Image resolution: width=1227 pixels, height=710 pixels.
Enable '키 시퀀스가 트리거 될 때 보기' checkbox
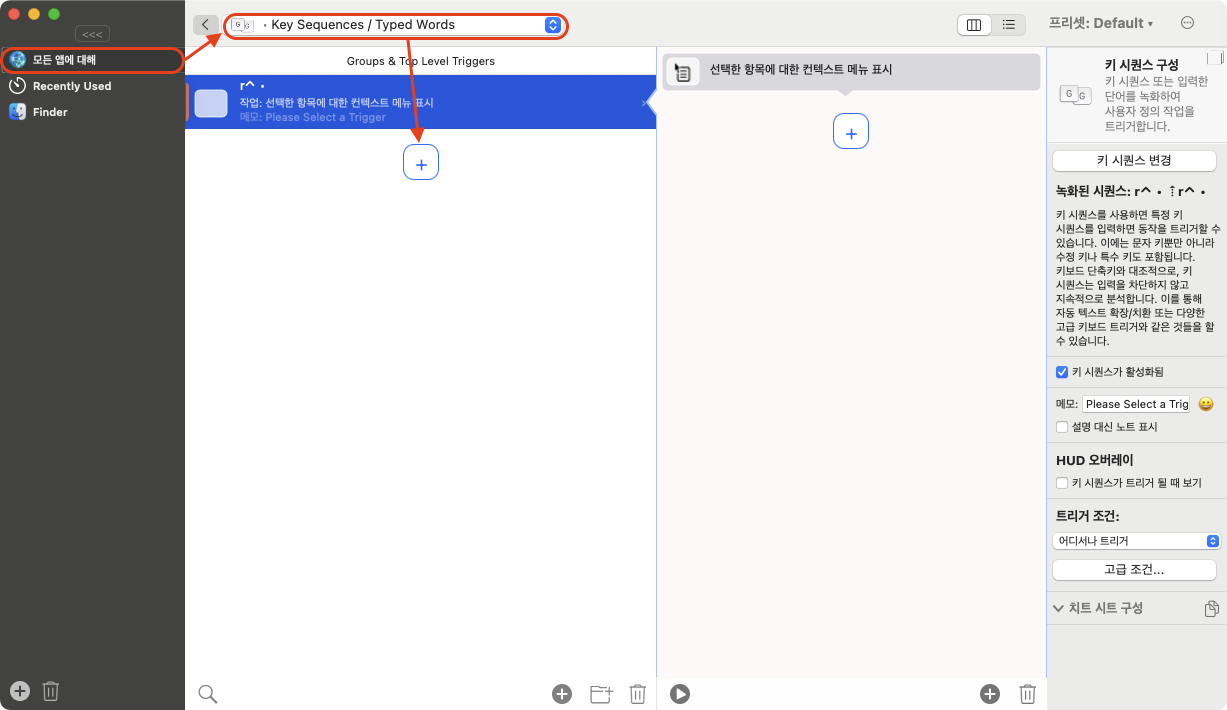tap(1062, 483)
